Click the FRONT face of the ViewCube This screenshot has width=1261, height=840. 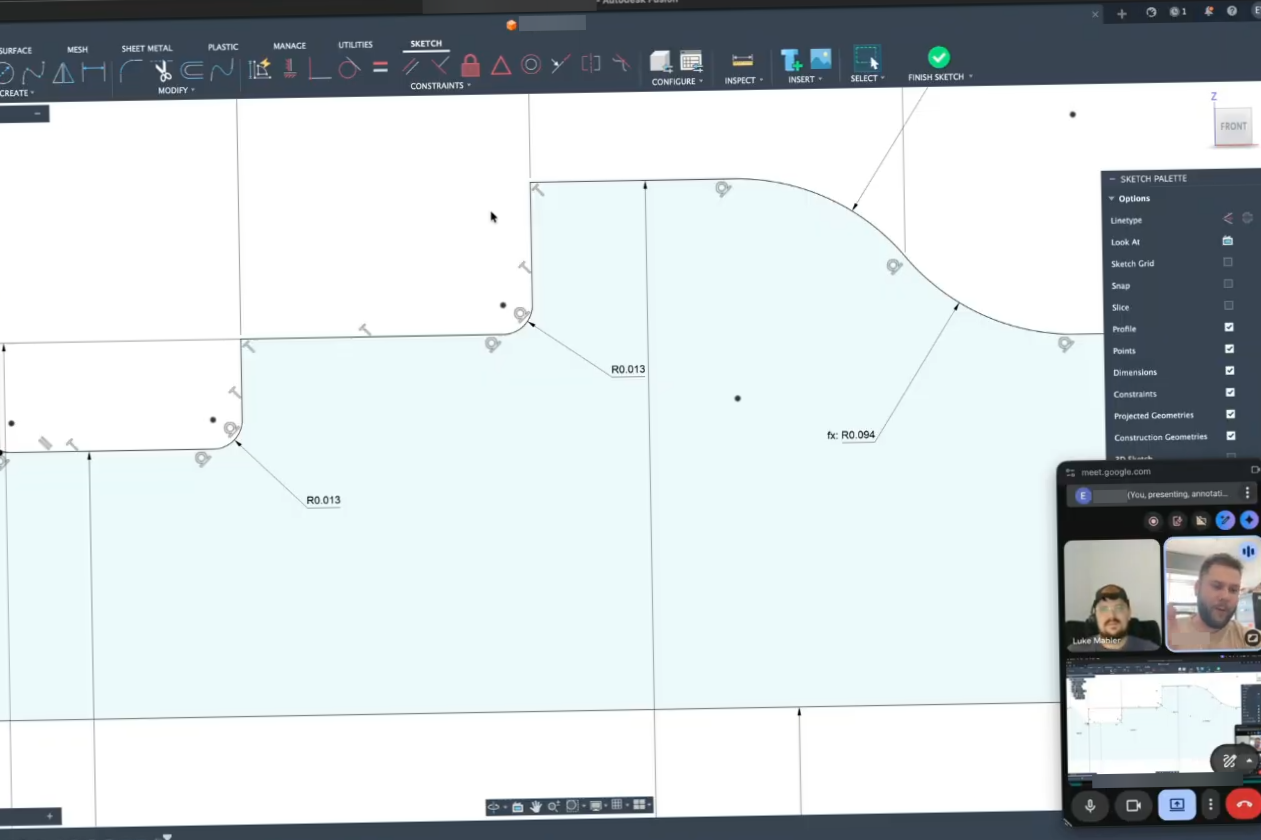click(1234, 126)
